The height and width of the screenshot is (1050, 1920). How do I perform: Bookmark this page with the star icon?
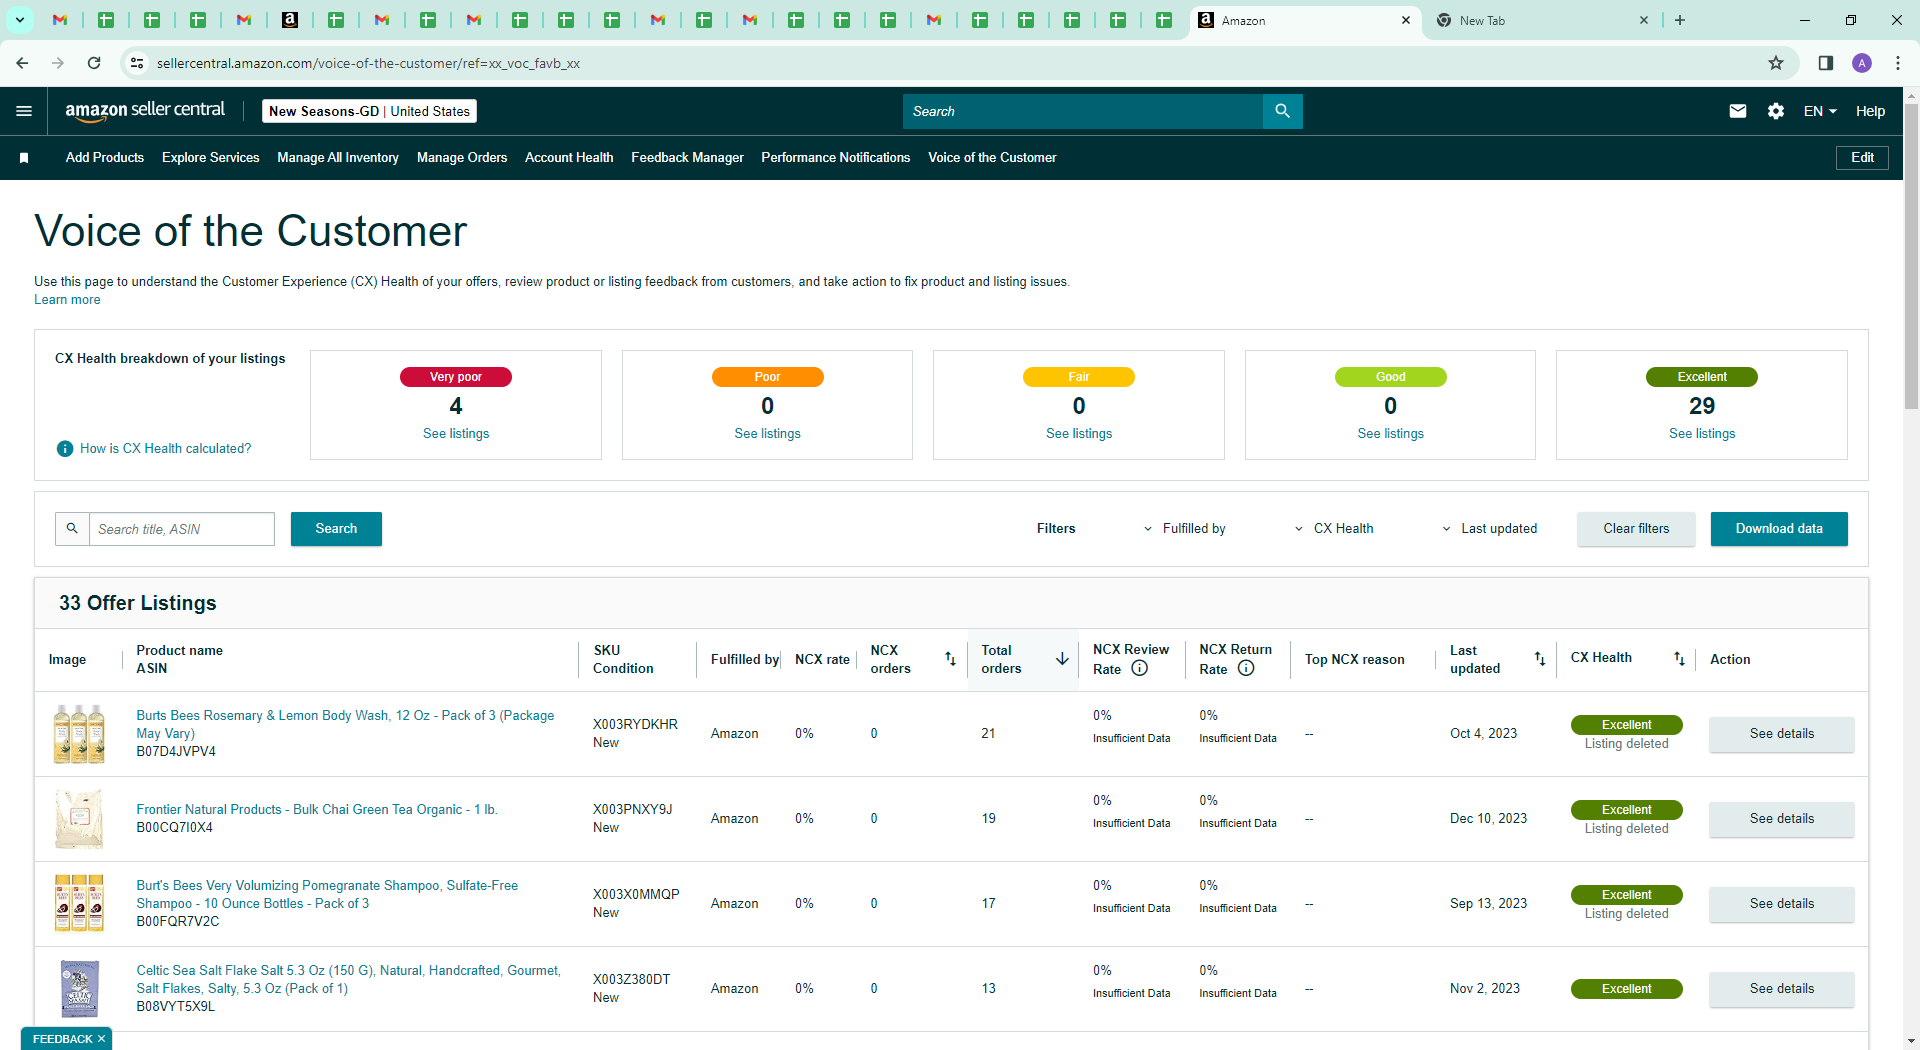click(1776, 63)
